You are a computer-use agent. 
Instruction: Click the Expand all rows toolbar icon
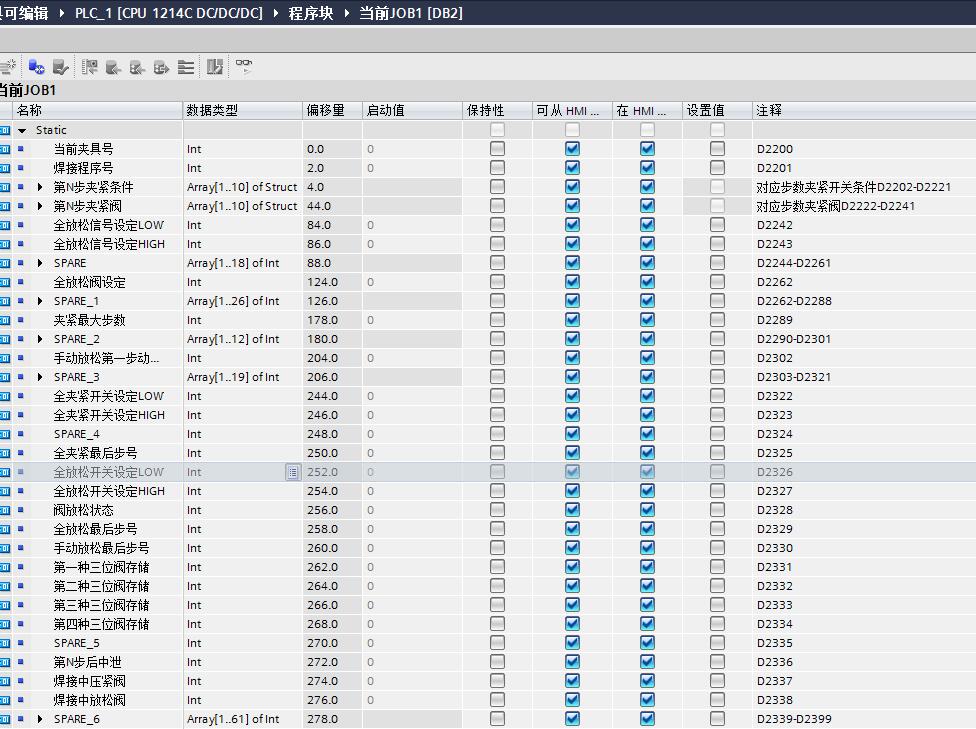[186, 67]
